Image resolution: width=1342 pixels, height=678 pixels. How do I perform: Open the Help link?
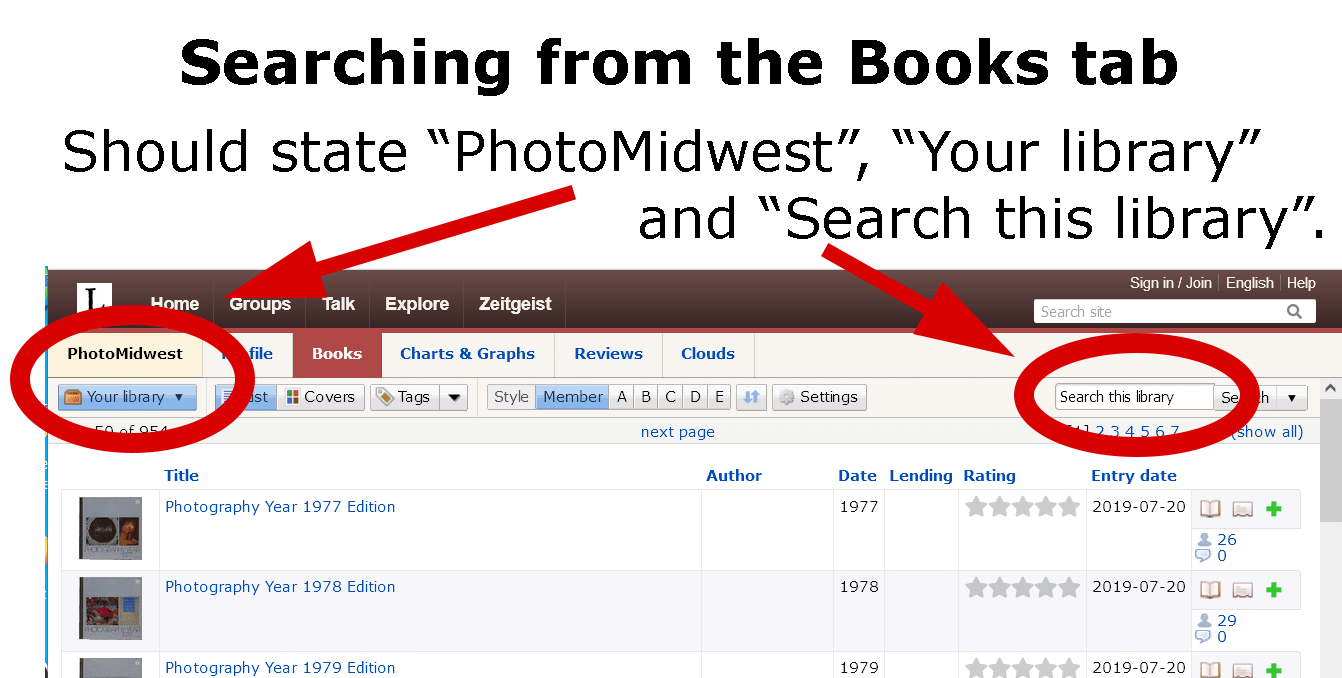(1301, 283)
